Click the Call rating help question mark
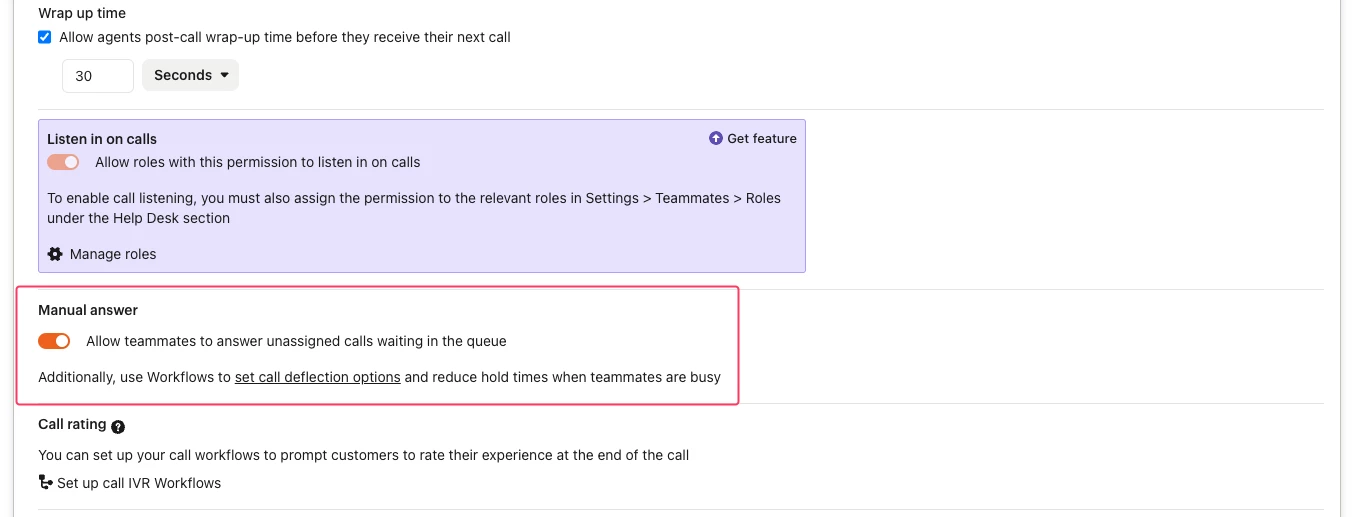This screenshot has width=1356, height=517. click(x=118, y=427)
